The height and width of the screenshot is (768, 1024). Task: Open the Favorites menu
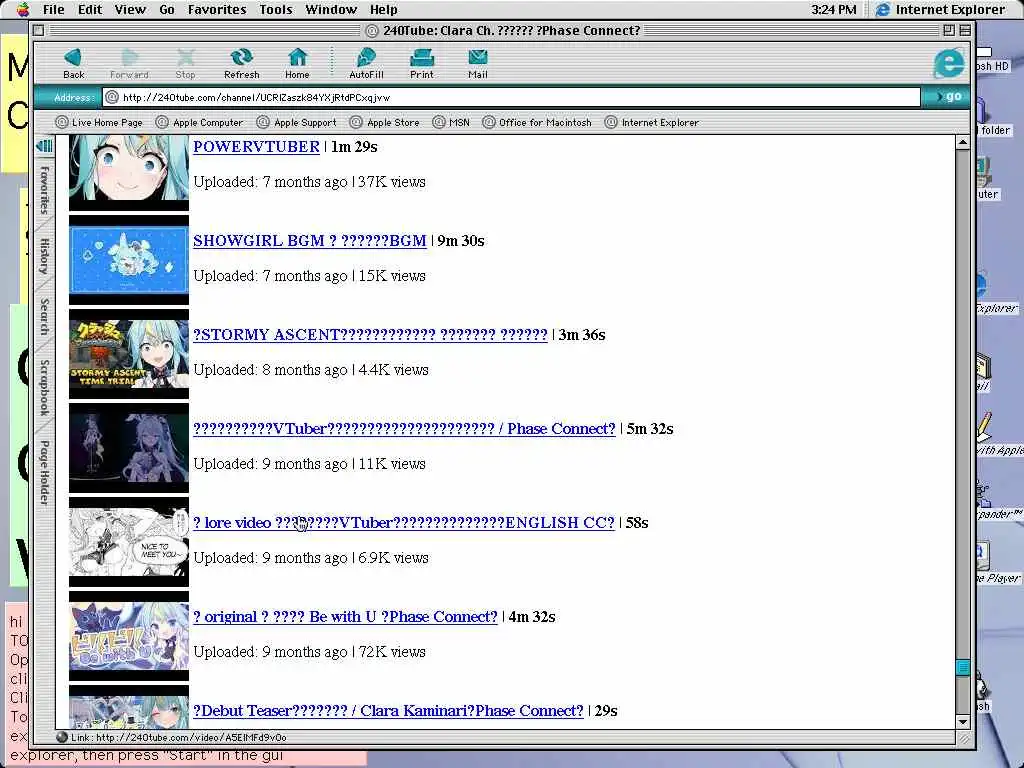[217, 9]
